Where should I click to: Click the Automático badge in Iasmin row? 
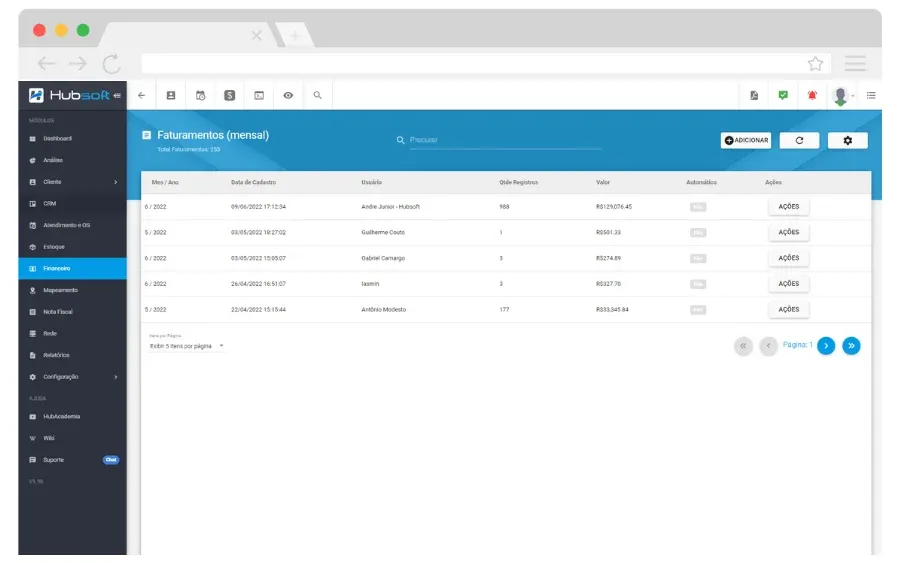[698, 284]
